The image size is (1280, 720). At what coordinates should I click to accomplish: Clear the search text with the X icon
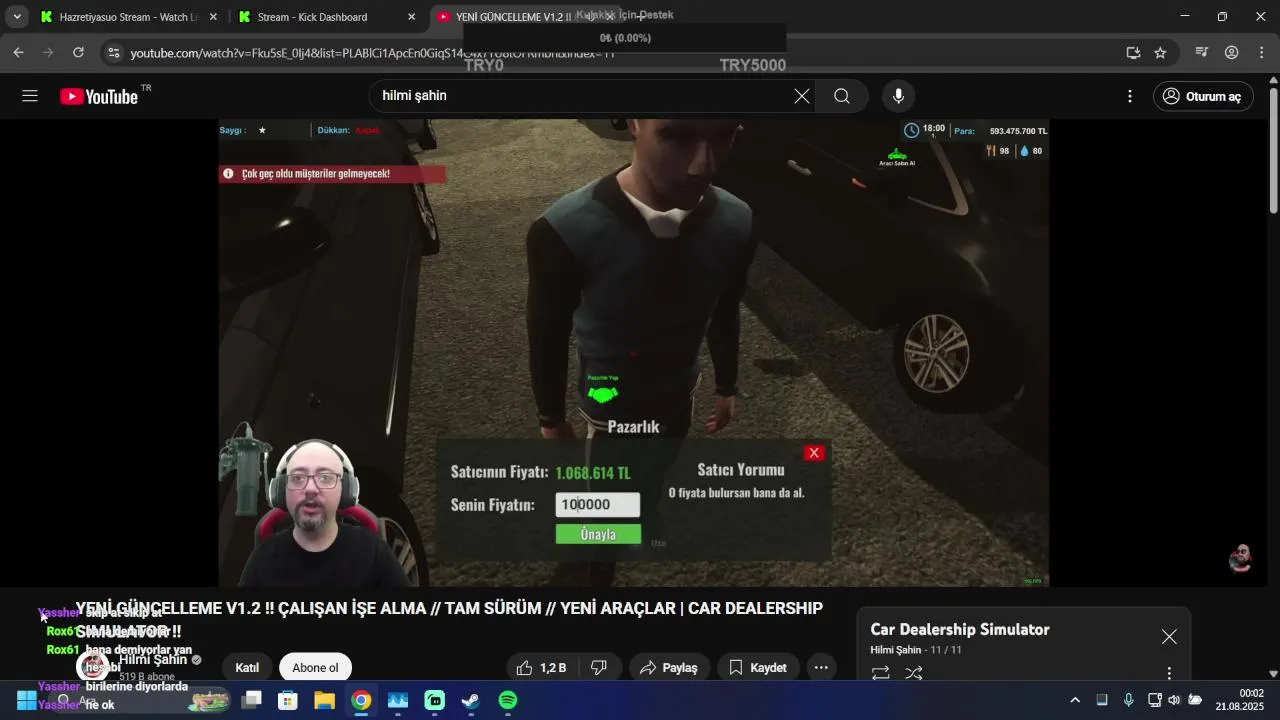802,96
